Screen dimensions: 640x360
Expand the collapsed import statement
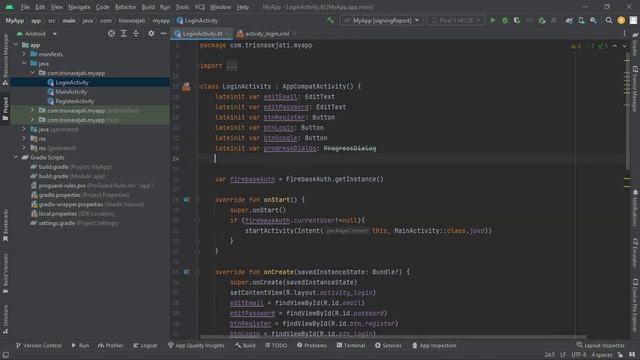232,66
